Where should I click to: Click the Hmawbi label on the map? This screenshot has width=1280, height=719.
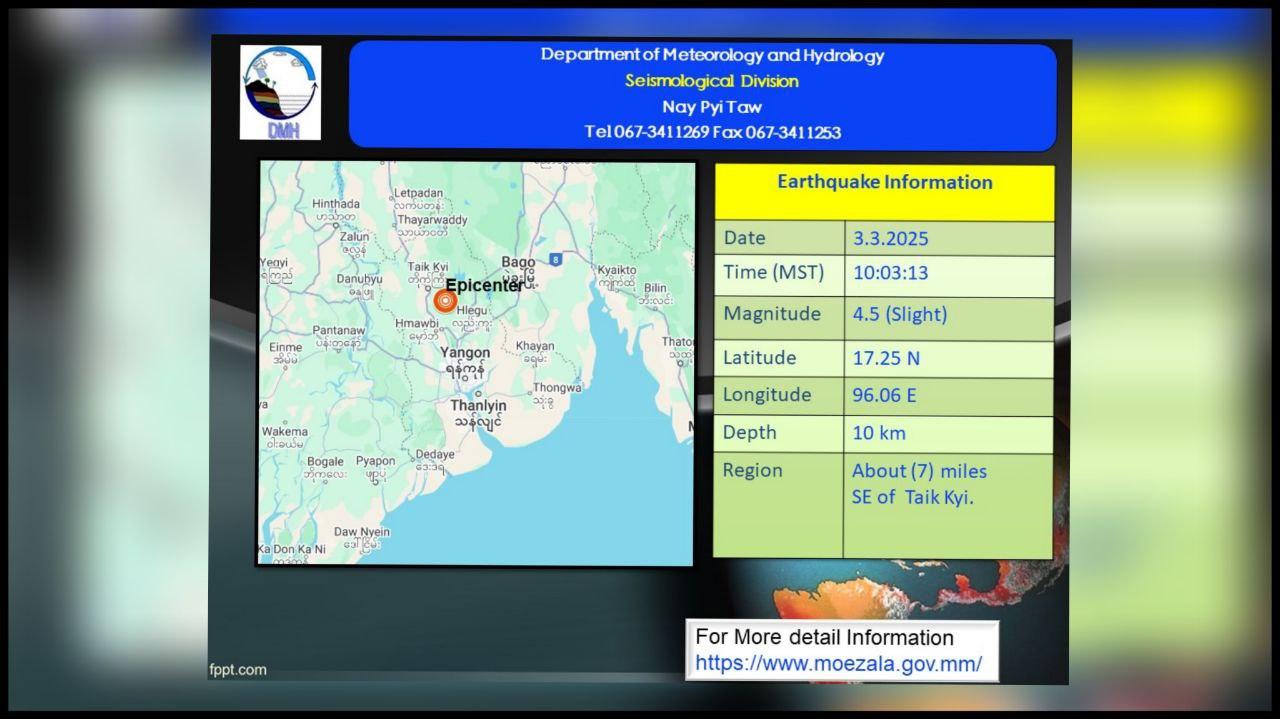(417, 324)
